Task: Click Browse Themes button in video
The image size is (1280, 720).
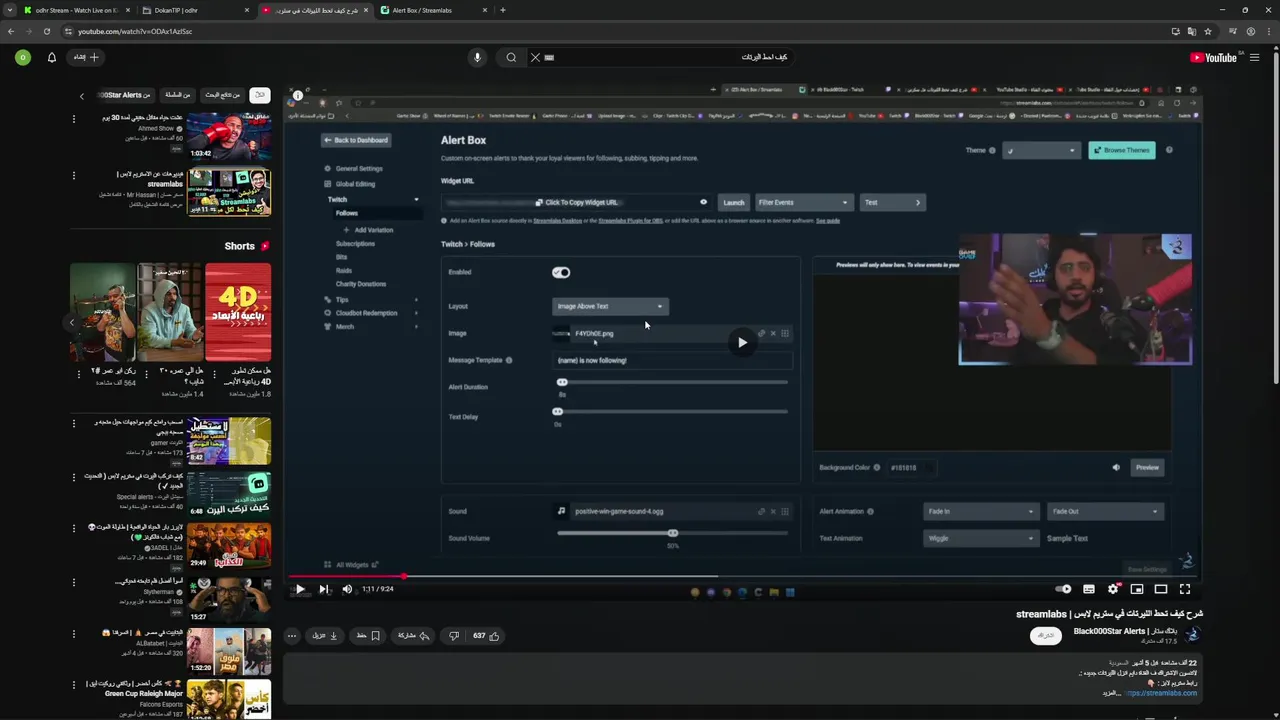Action: [1122, 150]
